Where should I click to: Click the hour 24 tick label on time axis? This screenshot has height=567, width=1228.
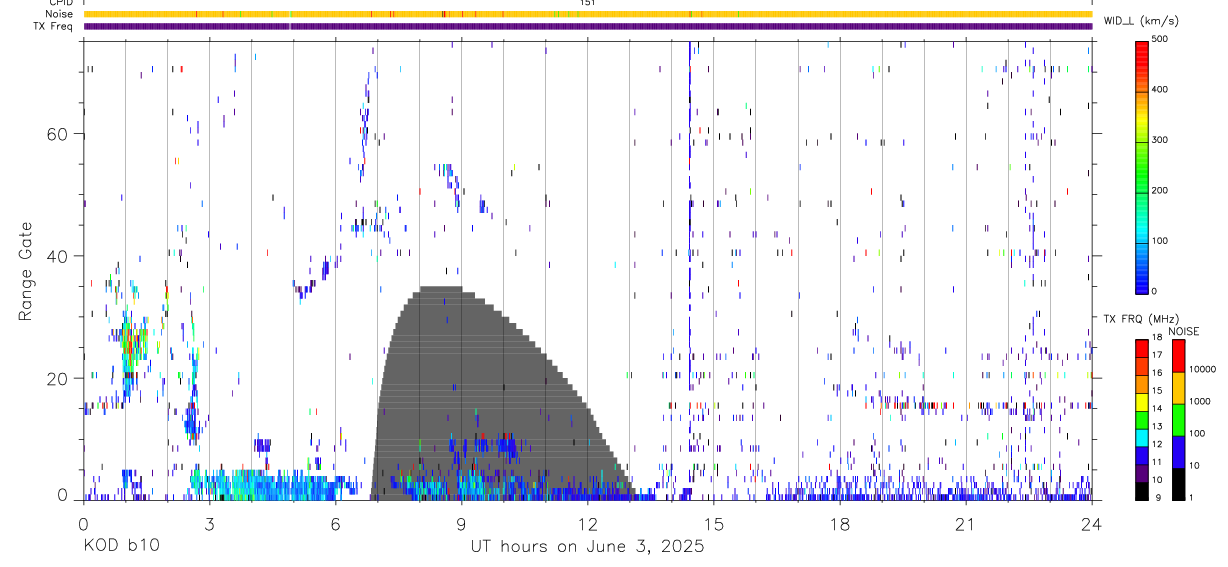(1091, 523)
